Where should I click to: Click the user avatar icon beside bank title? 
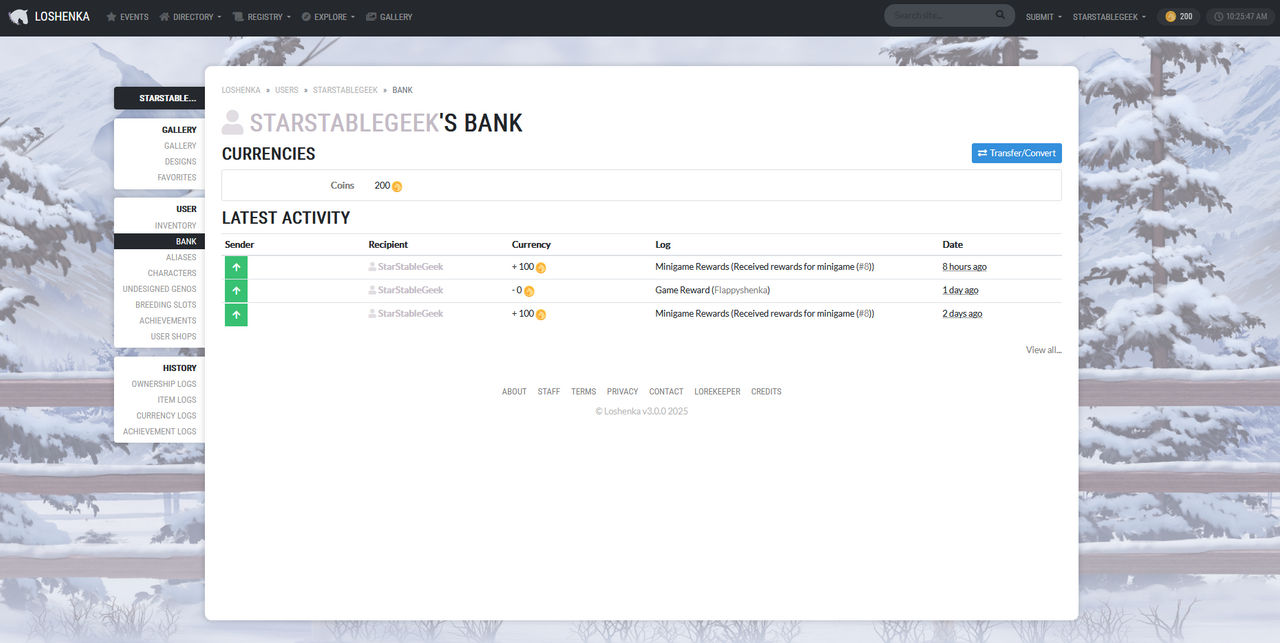tap(232, 122)
